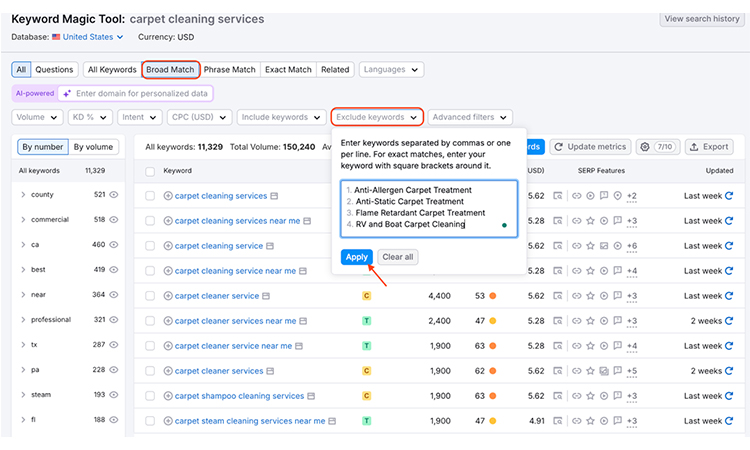Click the AI sparkle icon in domain field
750x450 pixels.
[x=67, y=93]
